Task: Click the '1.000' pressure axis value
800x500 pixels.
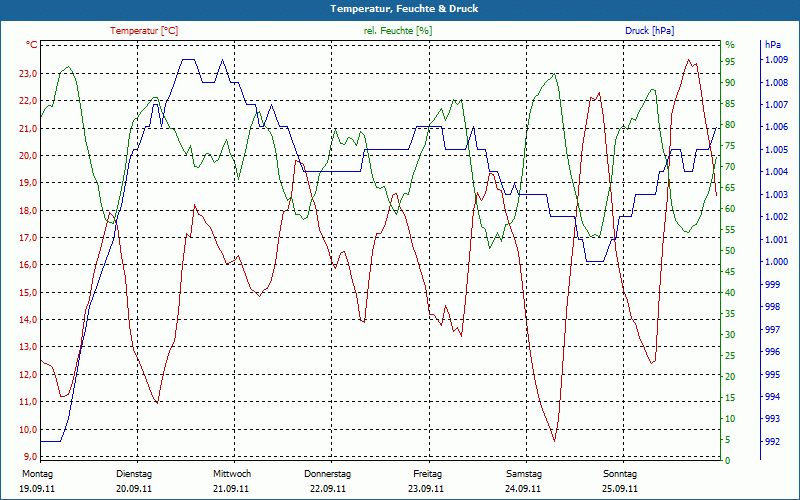Action: point(776,262)
